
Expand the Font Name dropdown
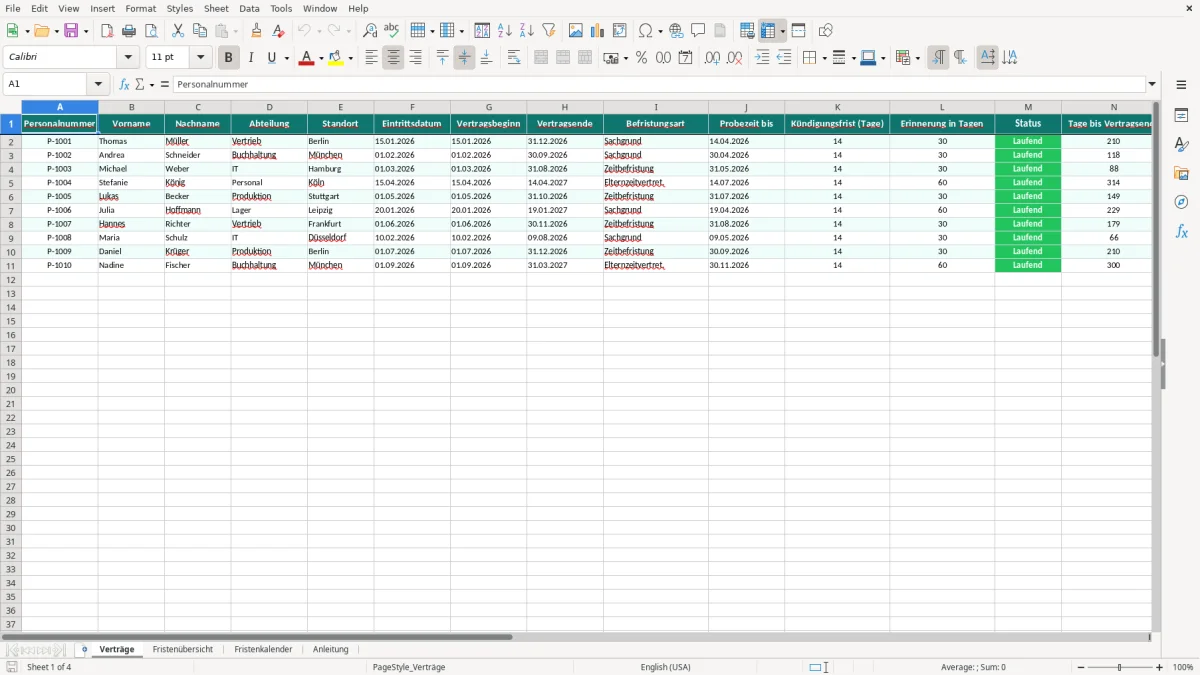point(128,58)
